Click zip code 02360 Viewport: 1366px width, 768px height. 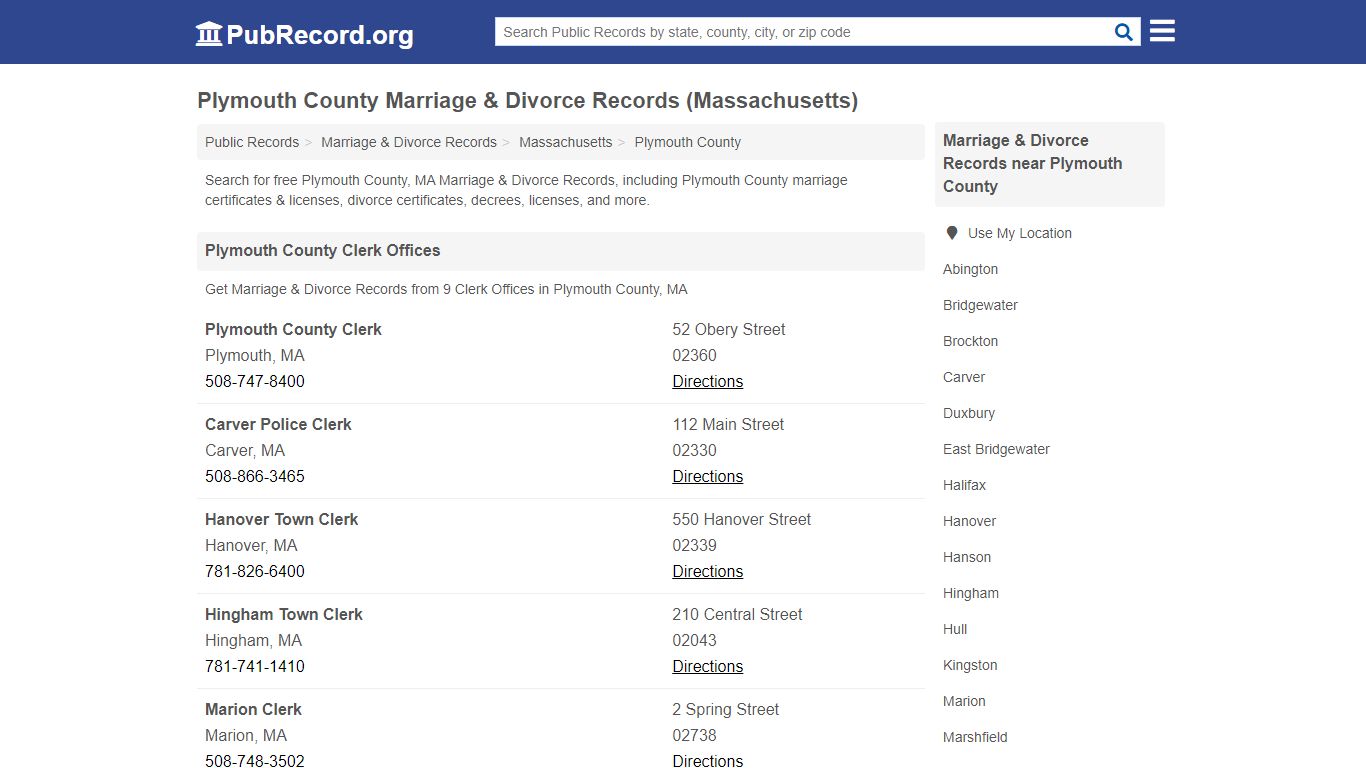click(694, 355)
